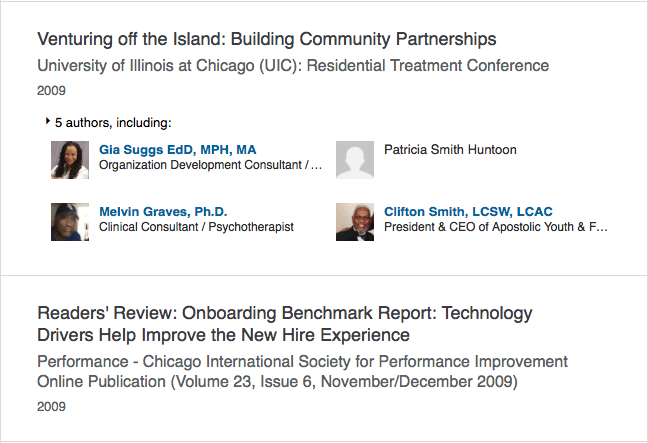The image size is (648, 443).
Task: Click the '5 authors, including:' label
Action: [113, 123]
